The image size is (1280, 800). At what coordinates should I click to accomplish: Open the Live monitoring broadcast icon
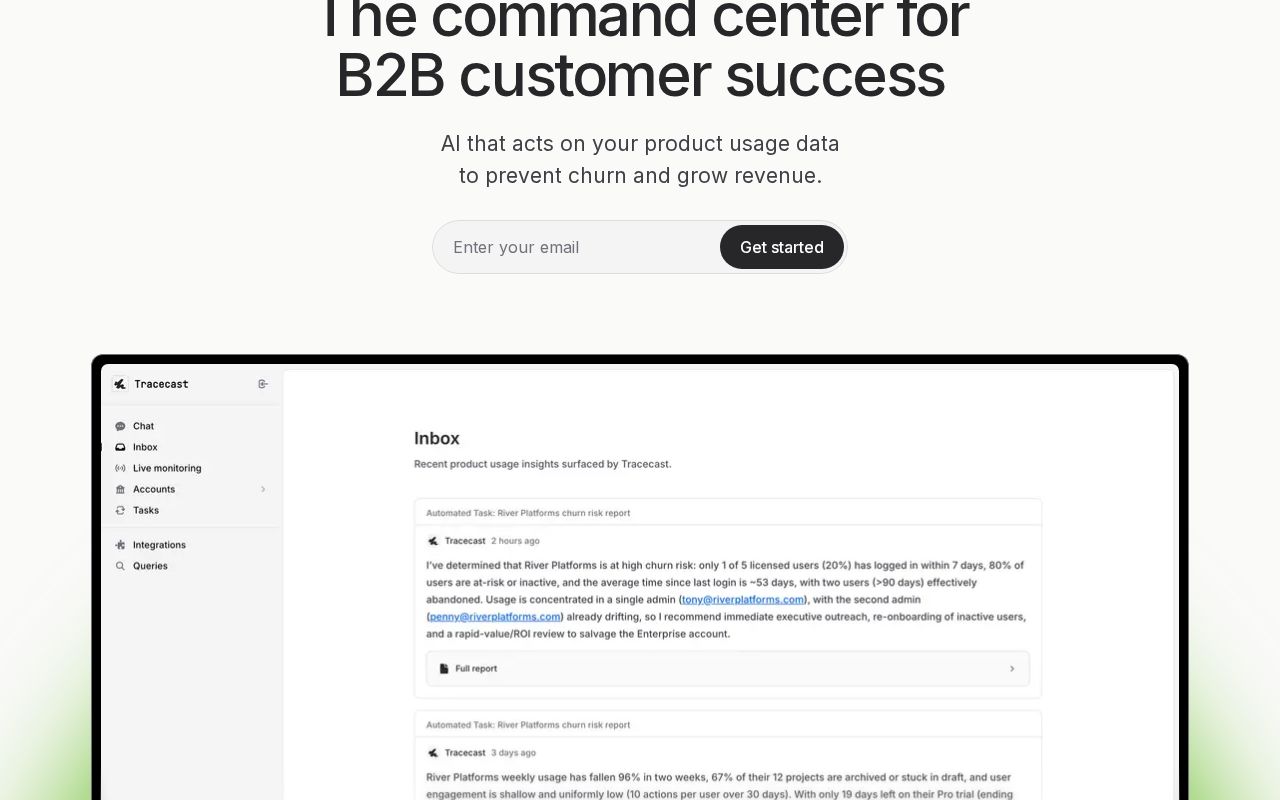(x=120, y=468)
